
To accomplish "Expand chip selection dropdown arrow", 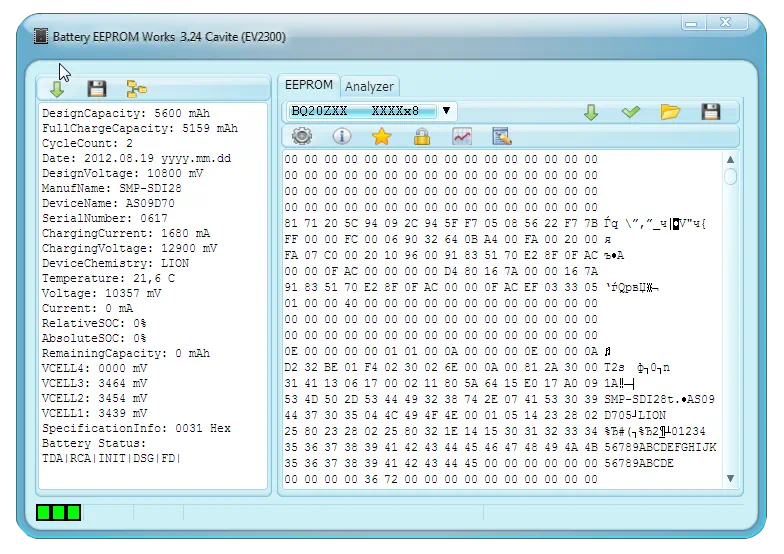I will point(446,110).
